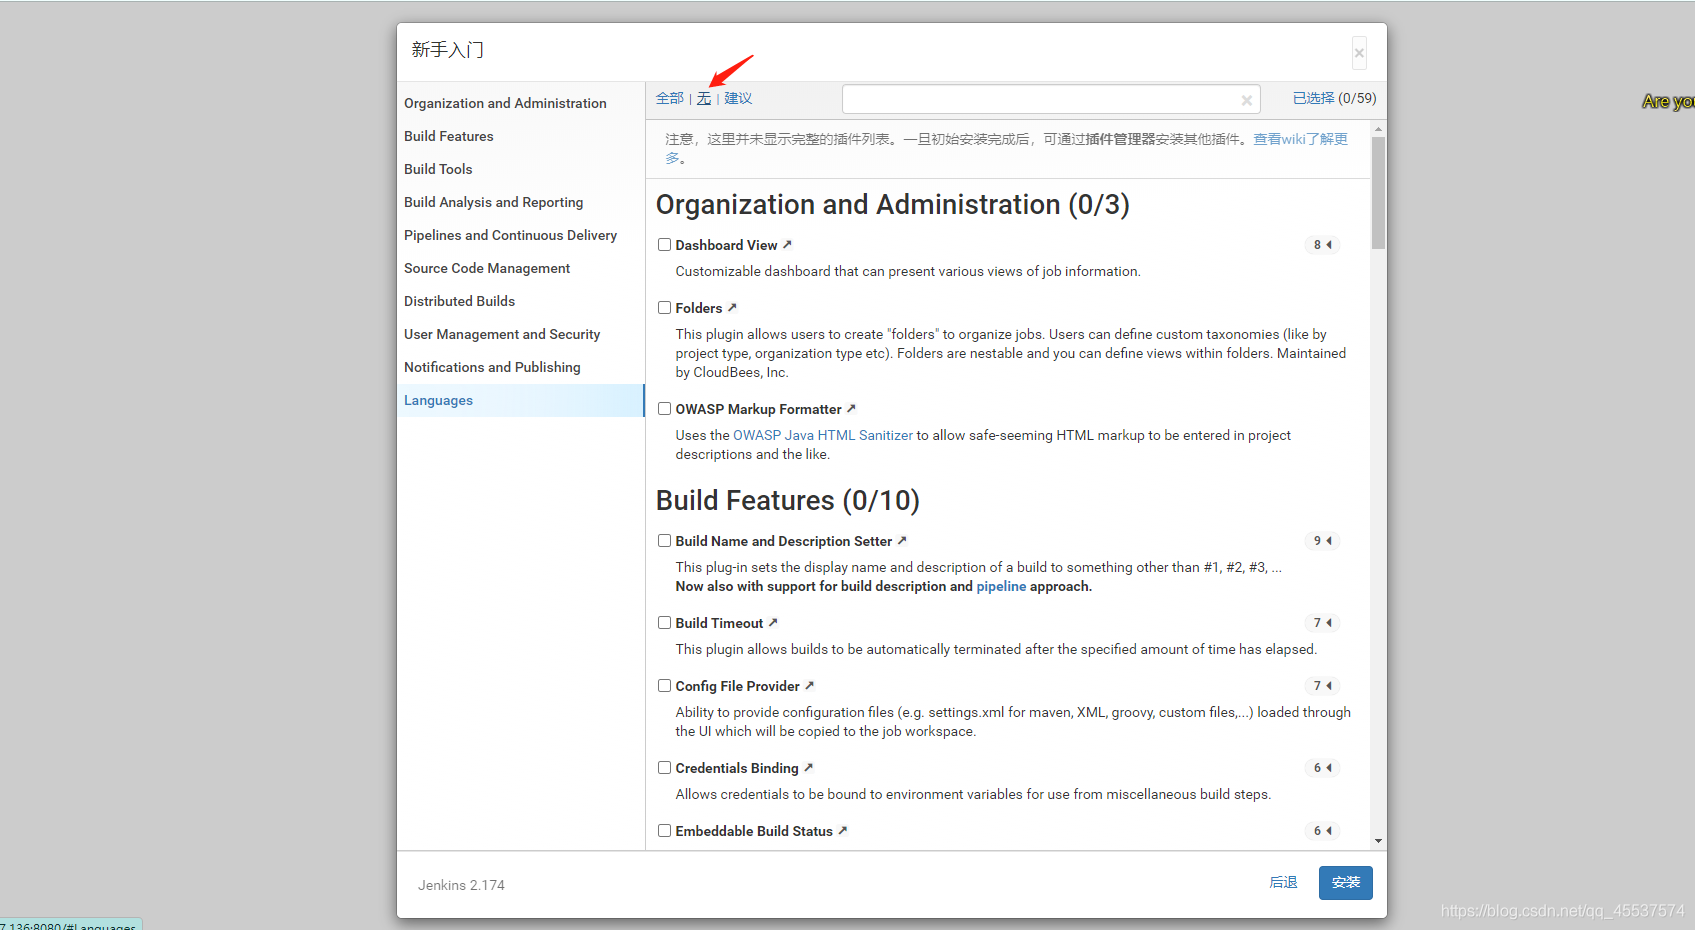The image size is (1695, 930).
Task: Check the Folders plugin
Action: [664, 307]
